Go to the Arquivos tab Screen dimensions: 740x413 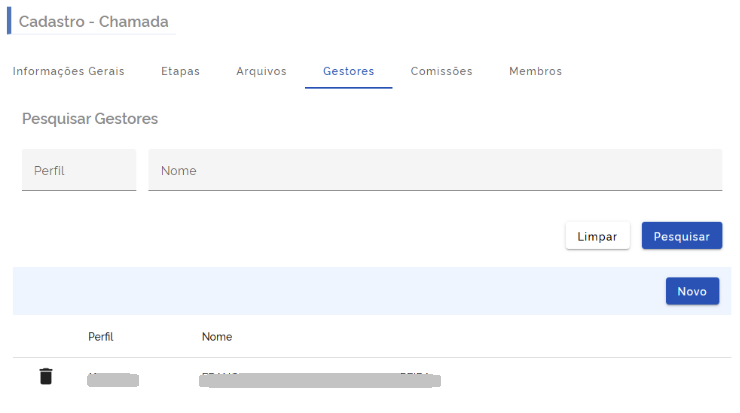(x=261, y=71)
